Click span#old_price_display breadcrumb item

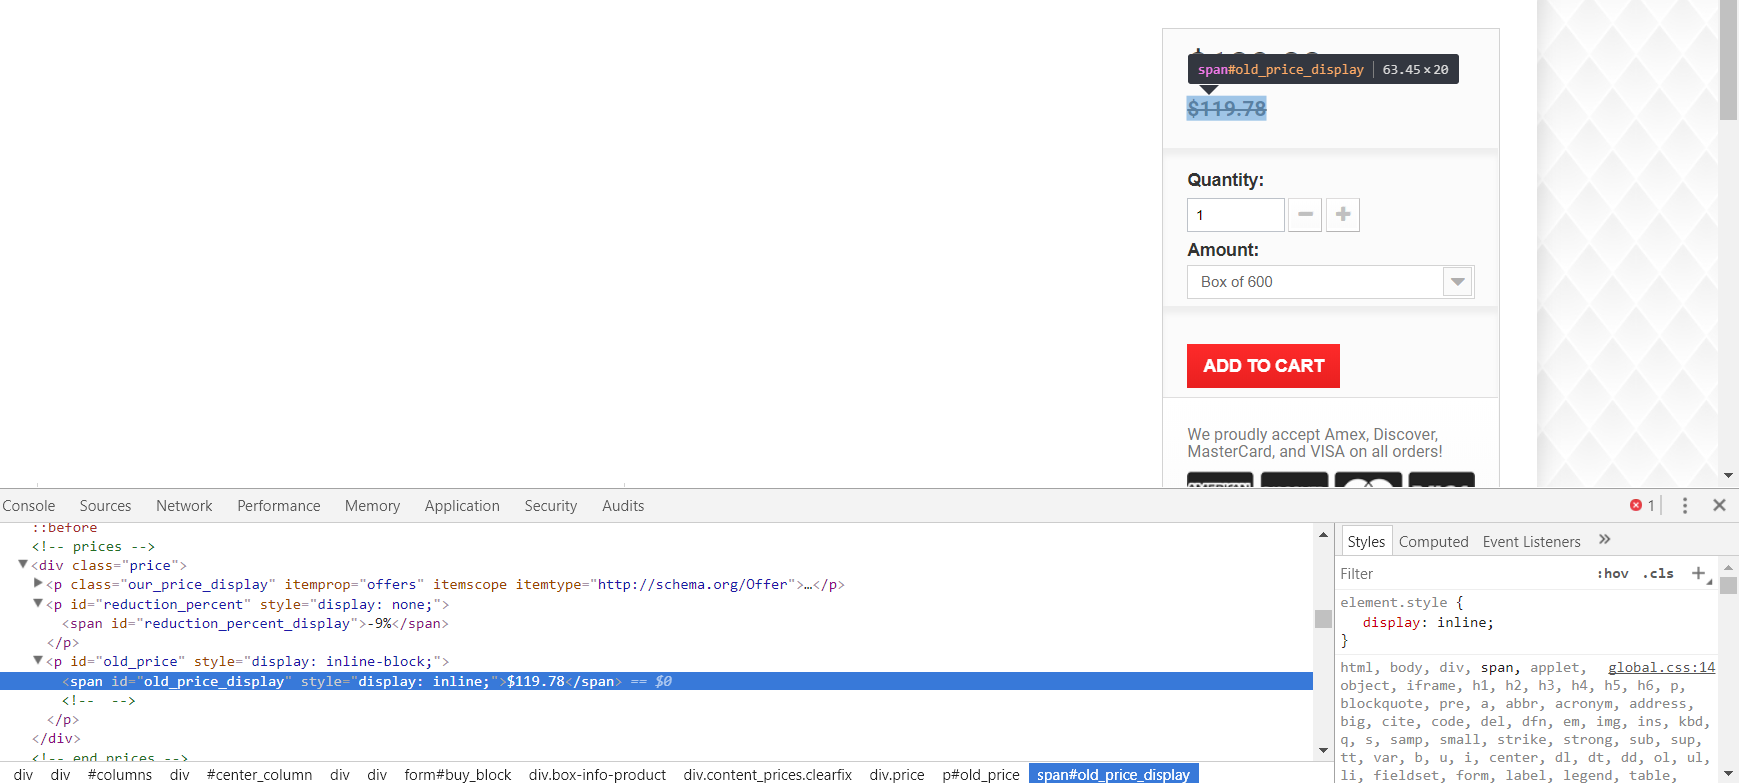click(1113, 775)
